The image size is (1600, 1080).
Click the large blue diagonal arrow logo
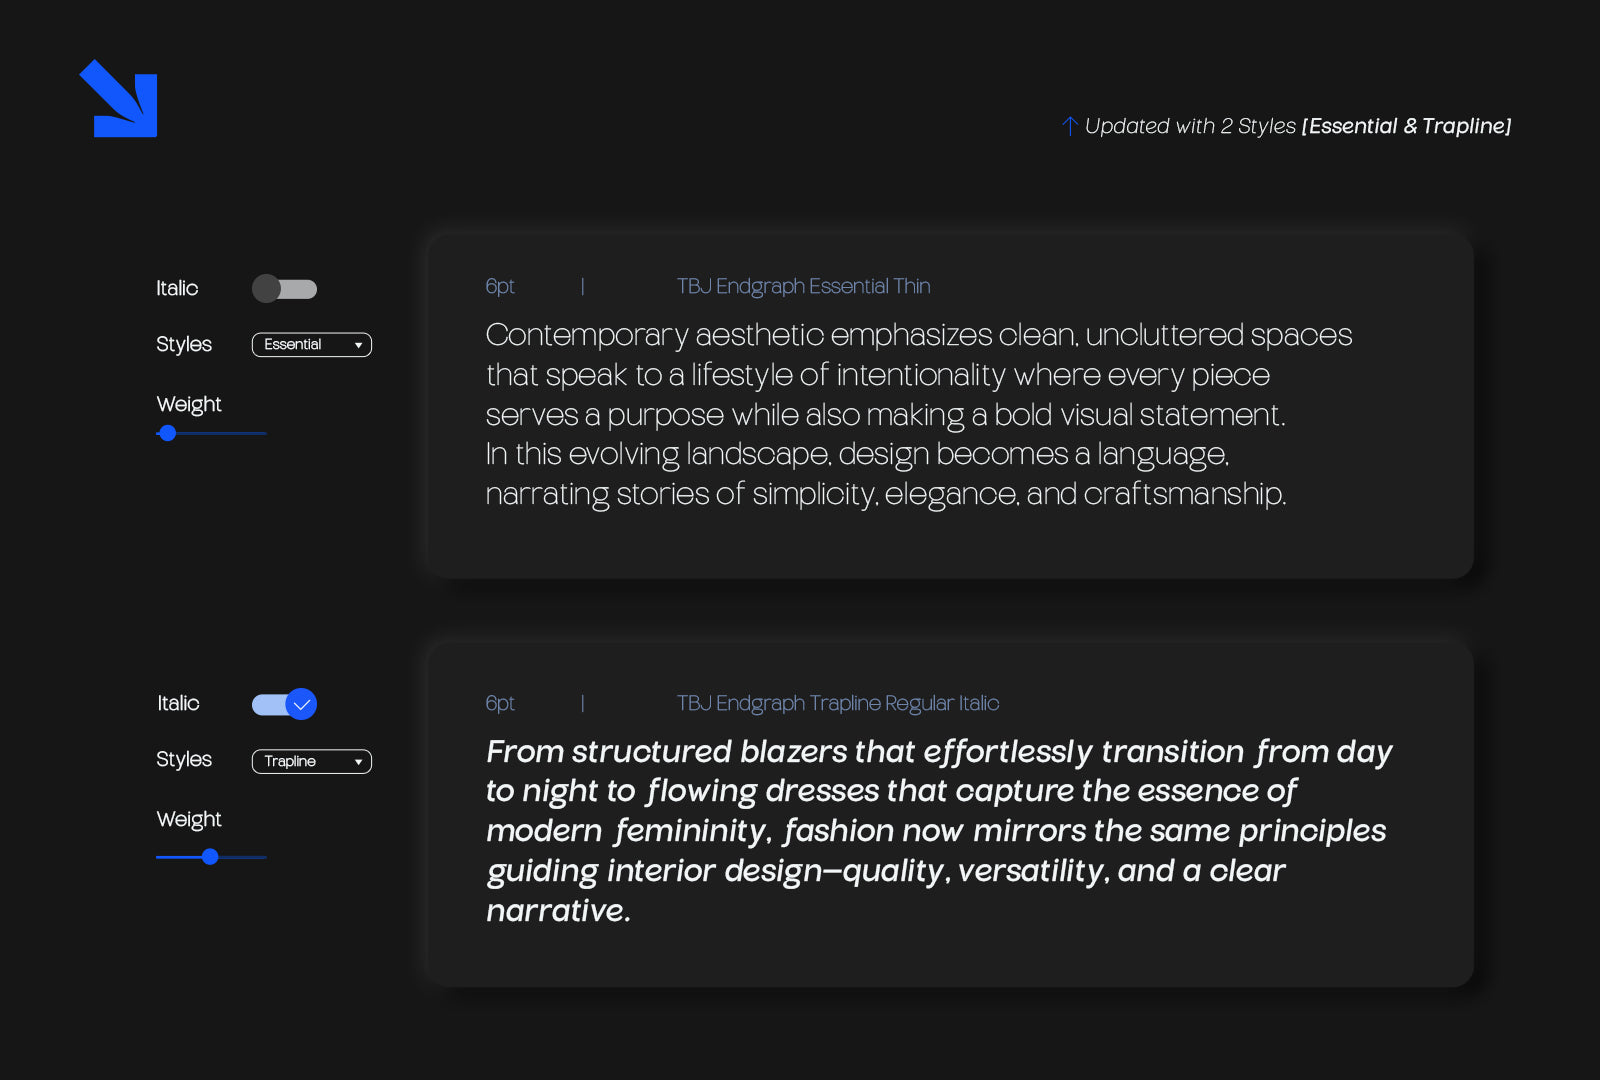pyautogui.click(x=120, y=99)
